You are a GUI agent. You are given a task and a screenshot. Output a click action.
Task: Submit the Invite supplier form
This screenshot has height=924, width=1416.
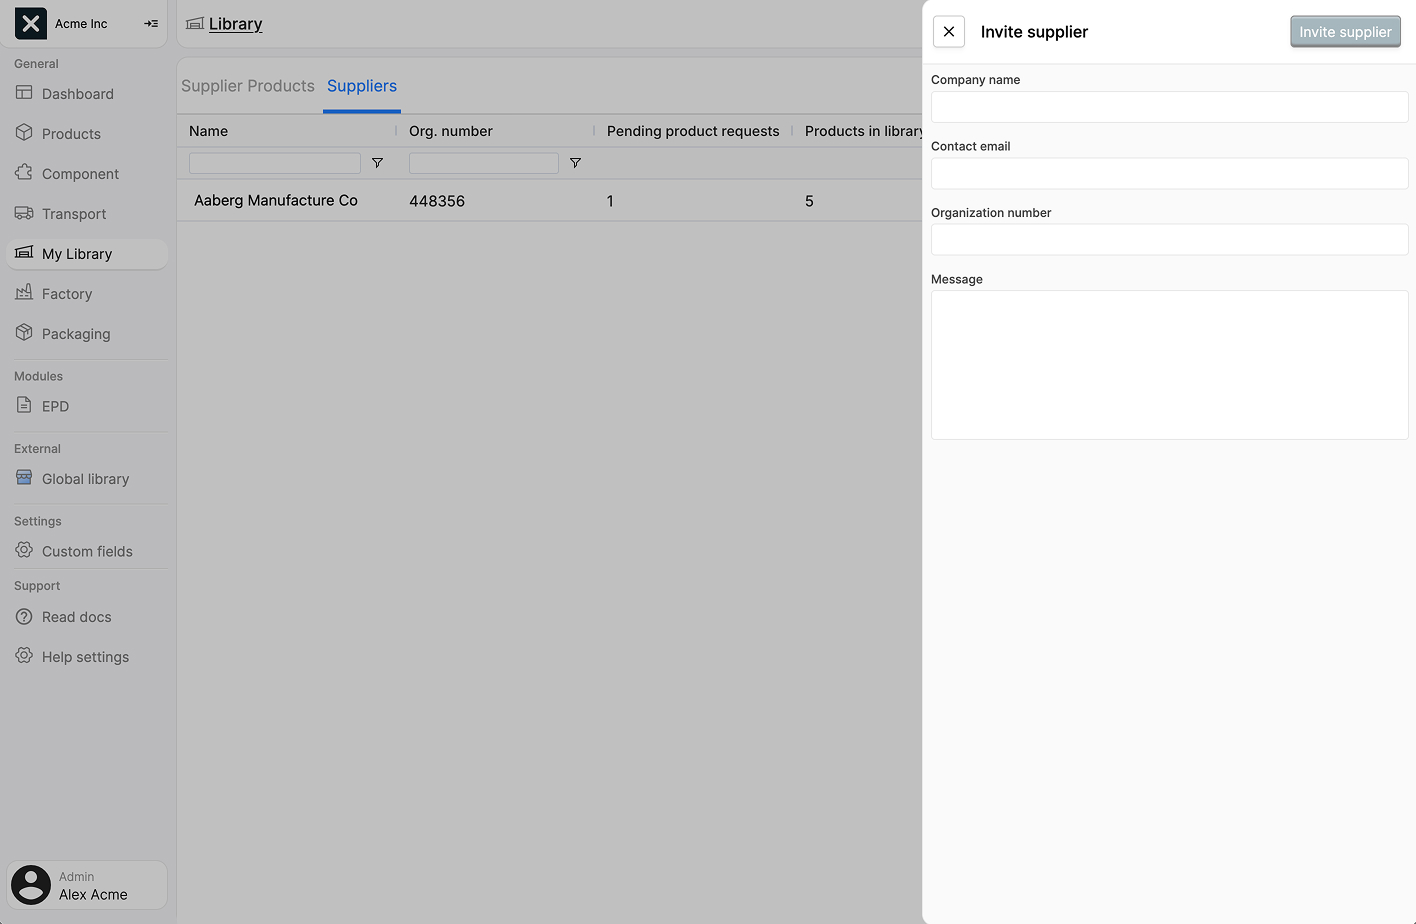[x=1345, y=31]
